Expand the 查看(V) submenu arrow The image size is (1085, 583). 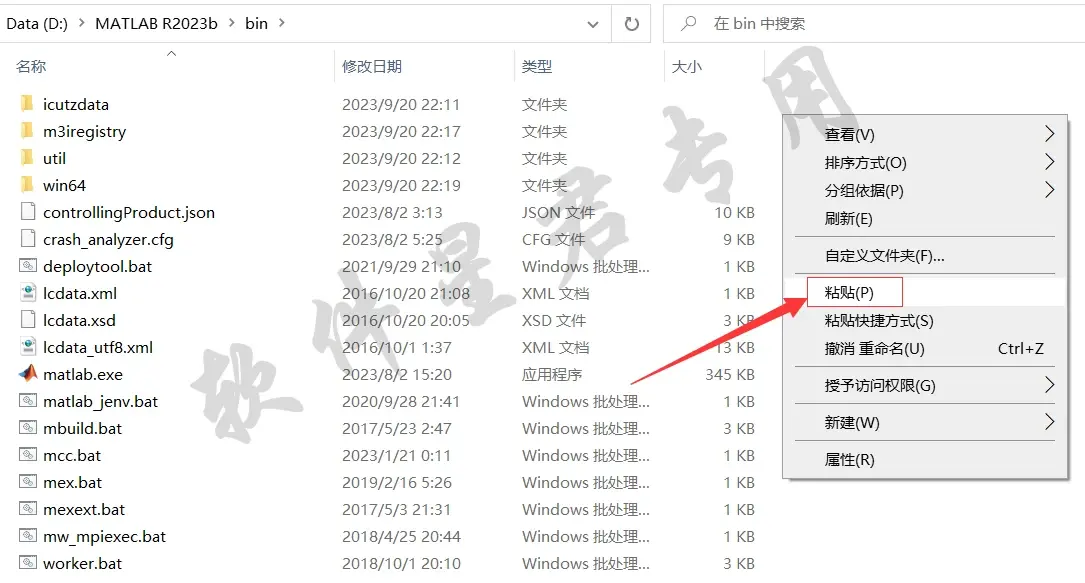click(1049, 133)
